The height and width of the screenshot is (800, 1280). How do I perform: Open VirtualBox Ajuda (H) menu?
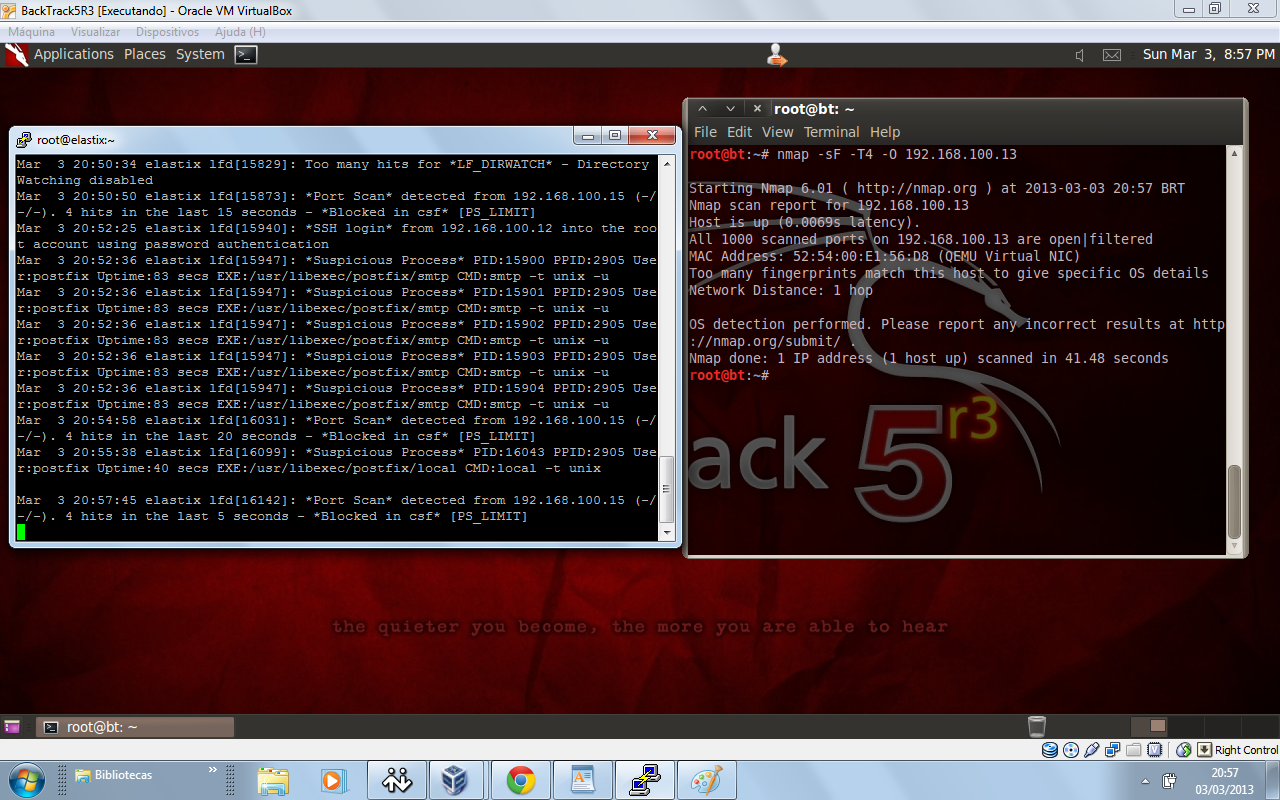240,33
